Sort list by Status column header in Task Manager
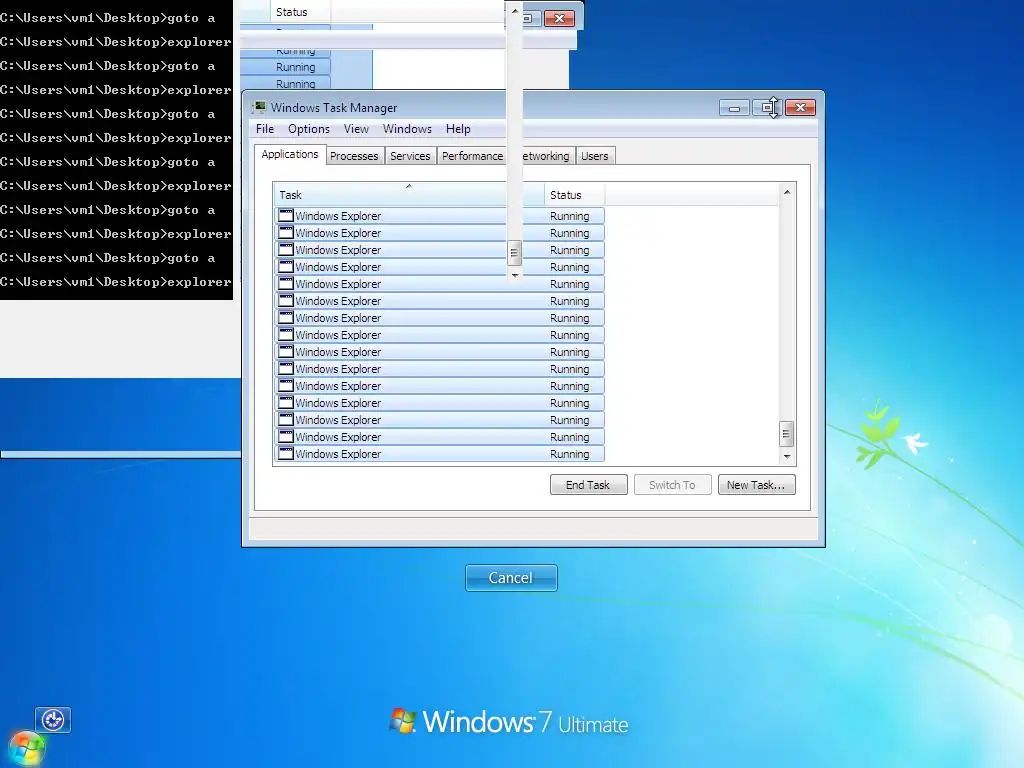 [574, 195]
